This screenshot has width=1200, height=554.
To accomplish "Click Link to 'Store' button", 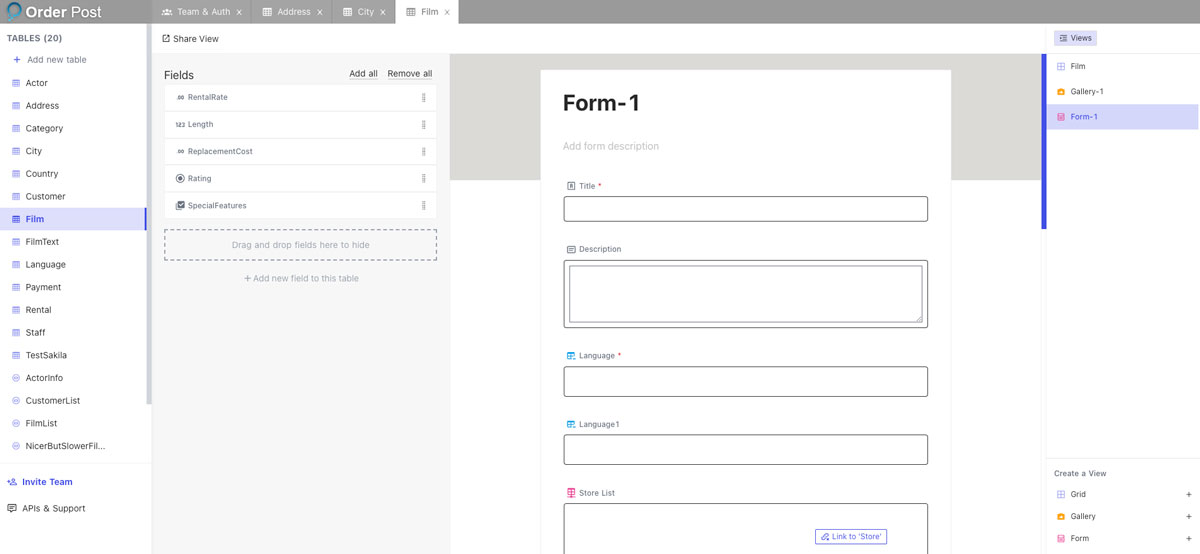I will [x=851, y=537].
